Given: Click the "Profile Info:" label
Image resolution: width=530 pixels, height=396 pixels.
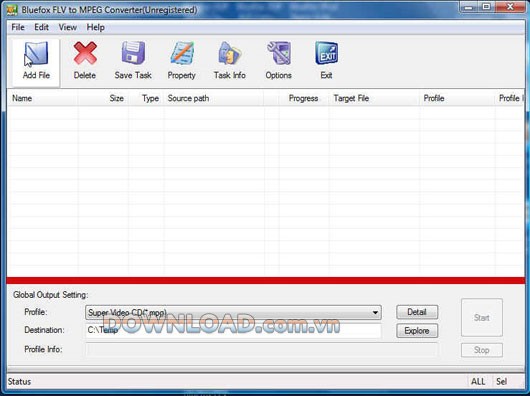Looking at the screenshot, I should coord(43,349).
